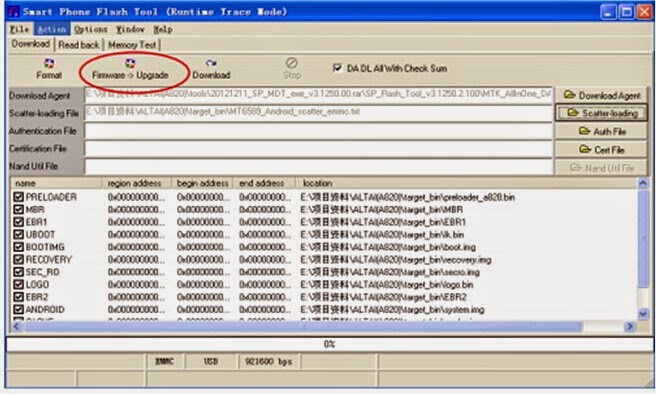
Task: Select the preloader_a820.bin location cell
Action: click(407, 197)
